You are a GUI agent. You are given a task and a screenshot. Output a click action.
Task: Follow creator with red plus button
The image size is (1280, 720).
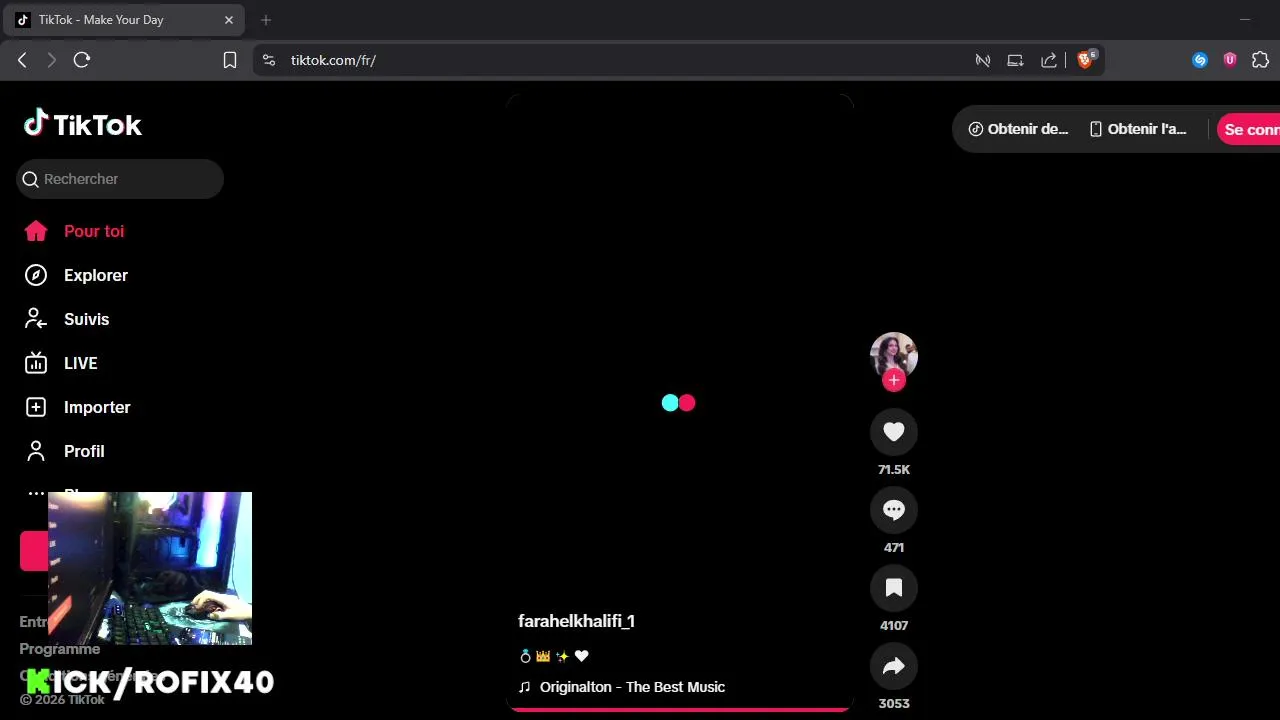click(894, 380)
